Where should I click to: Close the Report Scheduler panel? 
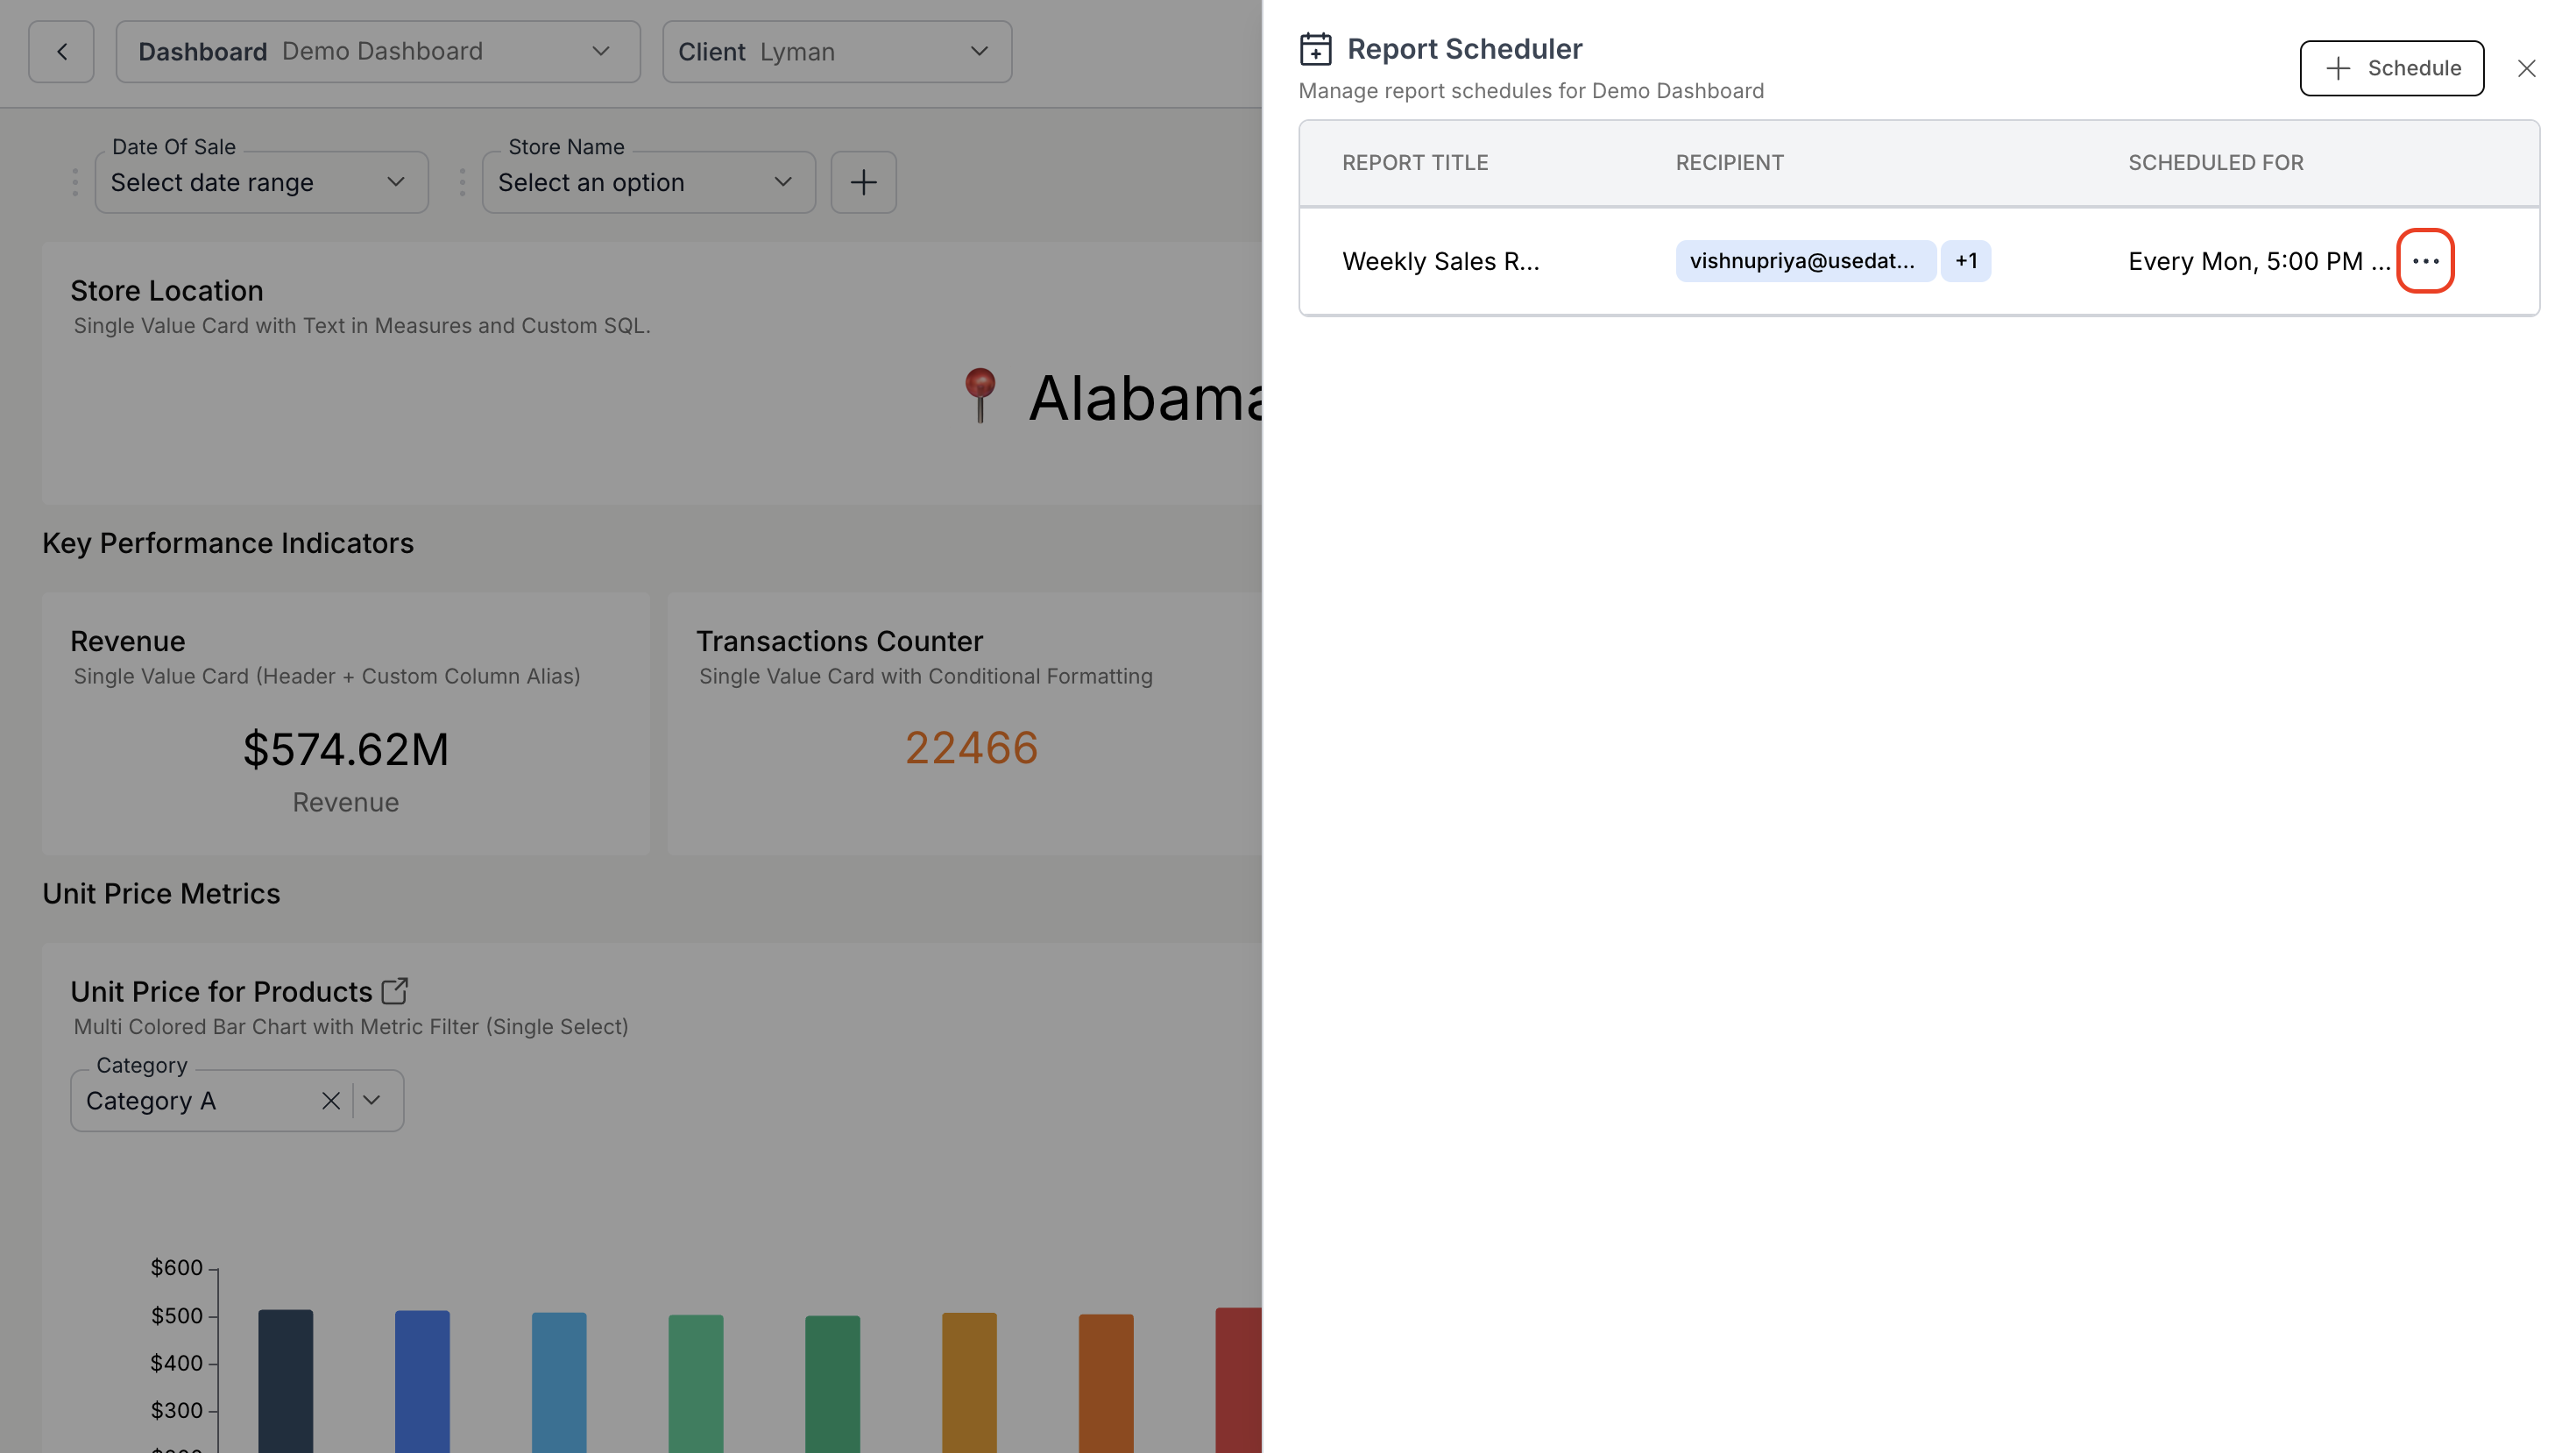pos(2526,68)
